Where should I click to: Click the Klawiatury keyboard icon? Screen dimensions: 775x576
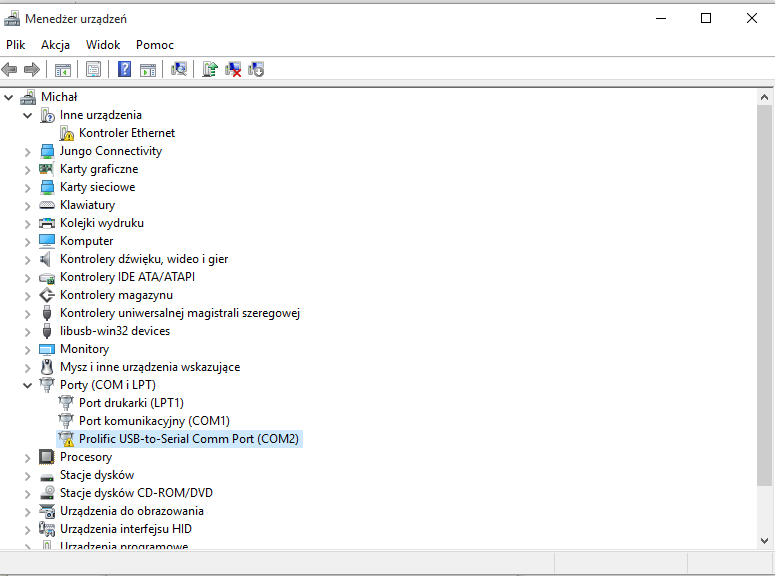(x=47, y=205)
